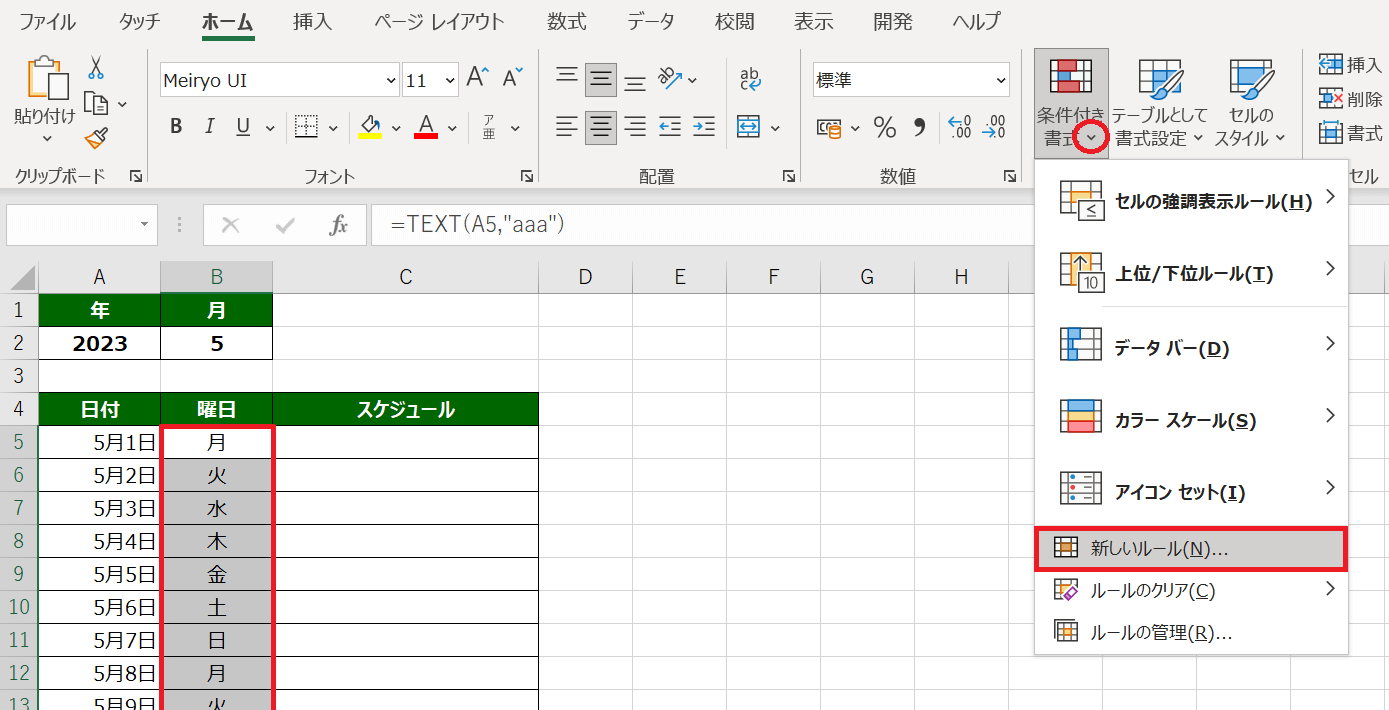Image resolution: width=1389 pixels, height=710 pixels.
Task: Click the format painter brush icon
Action: pyautogui.click(x=97, y=138)
